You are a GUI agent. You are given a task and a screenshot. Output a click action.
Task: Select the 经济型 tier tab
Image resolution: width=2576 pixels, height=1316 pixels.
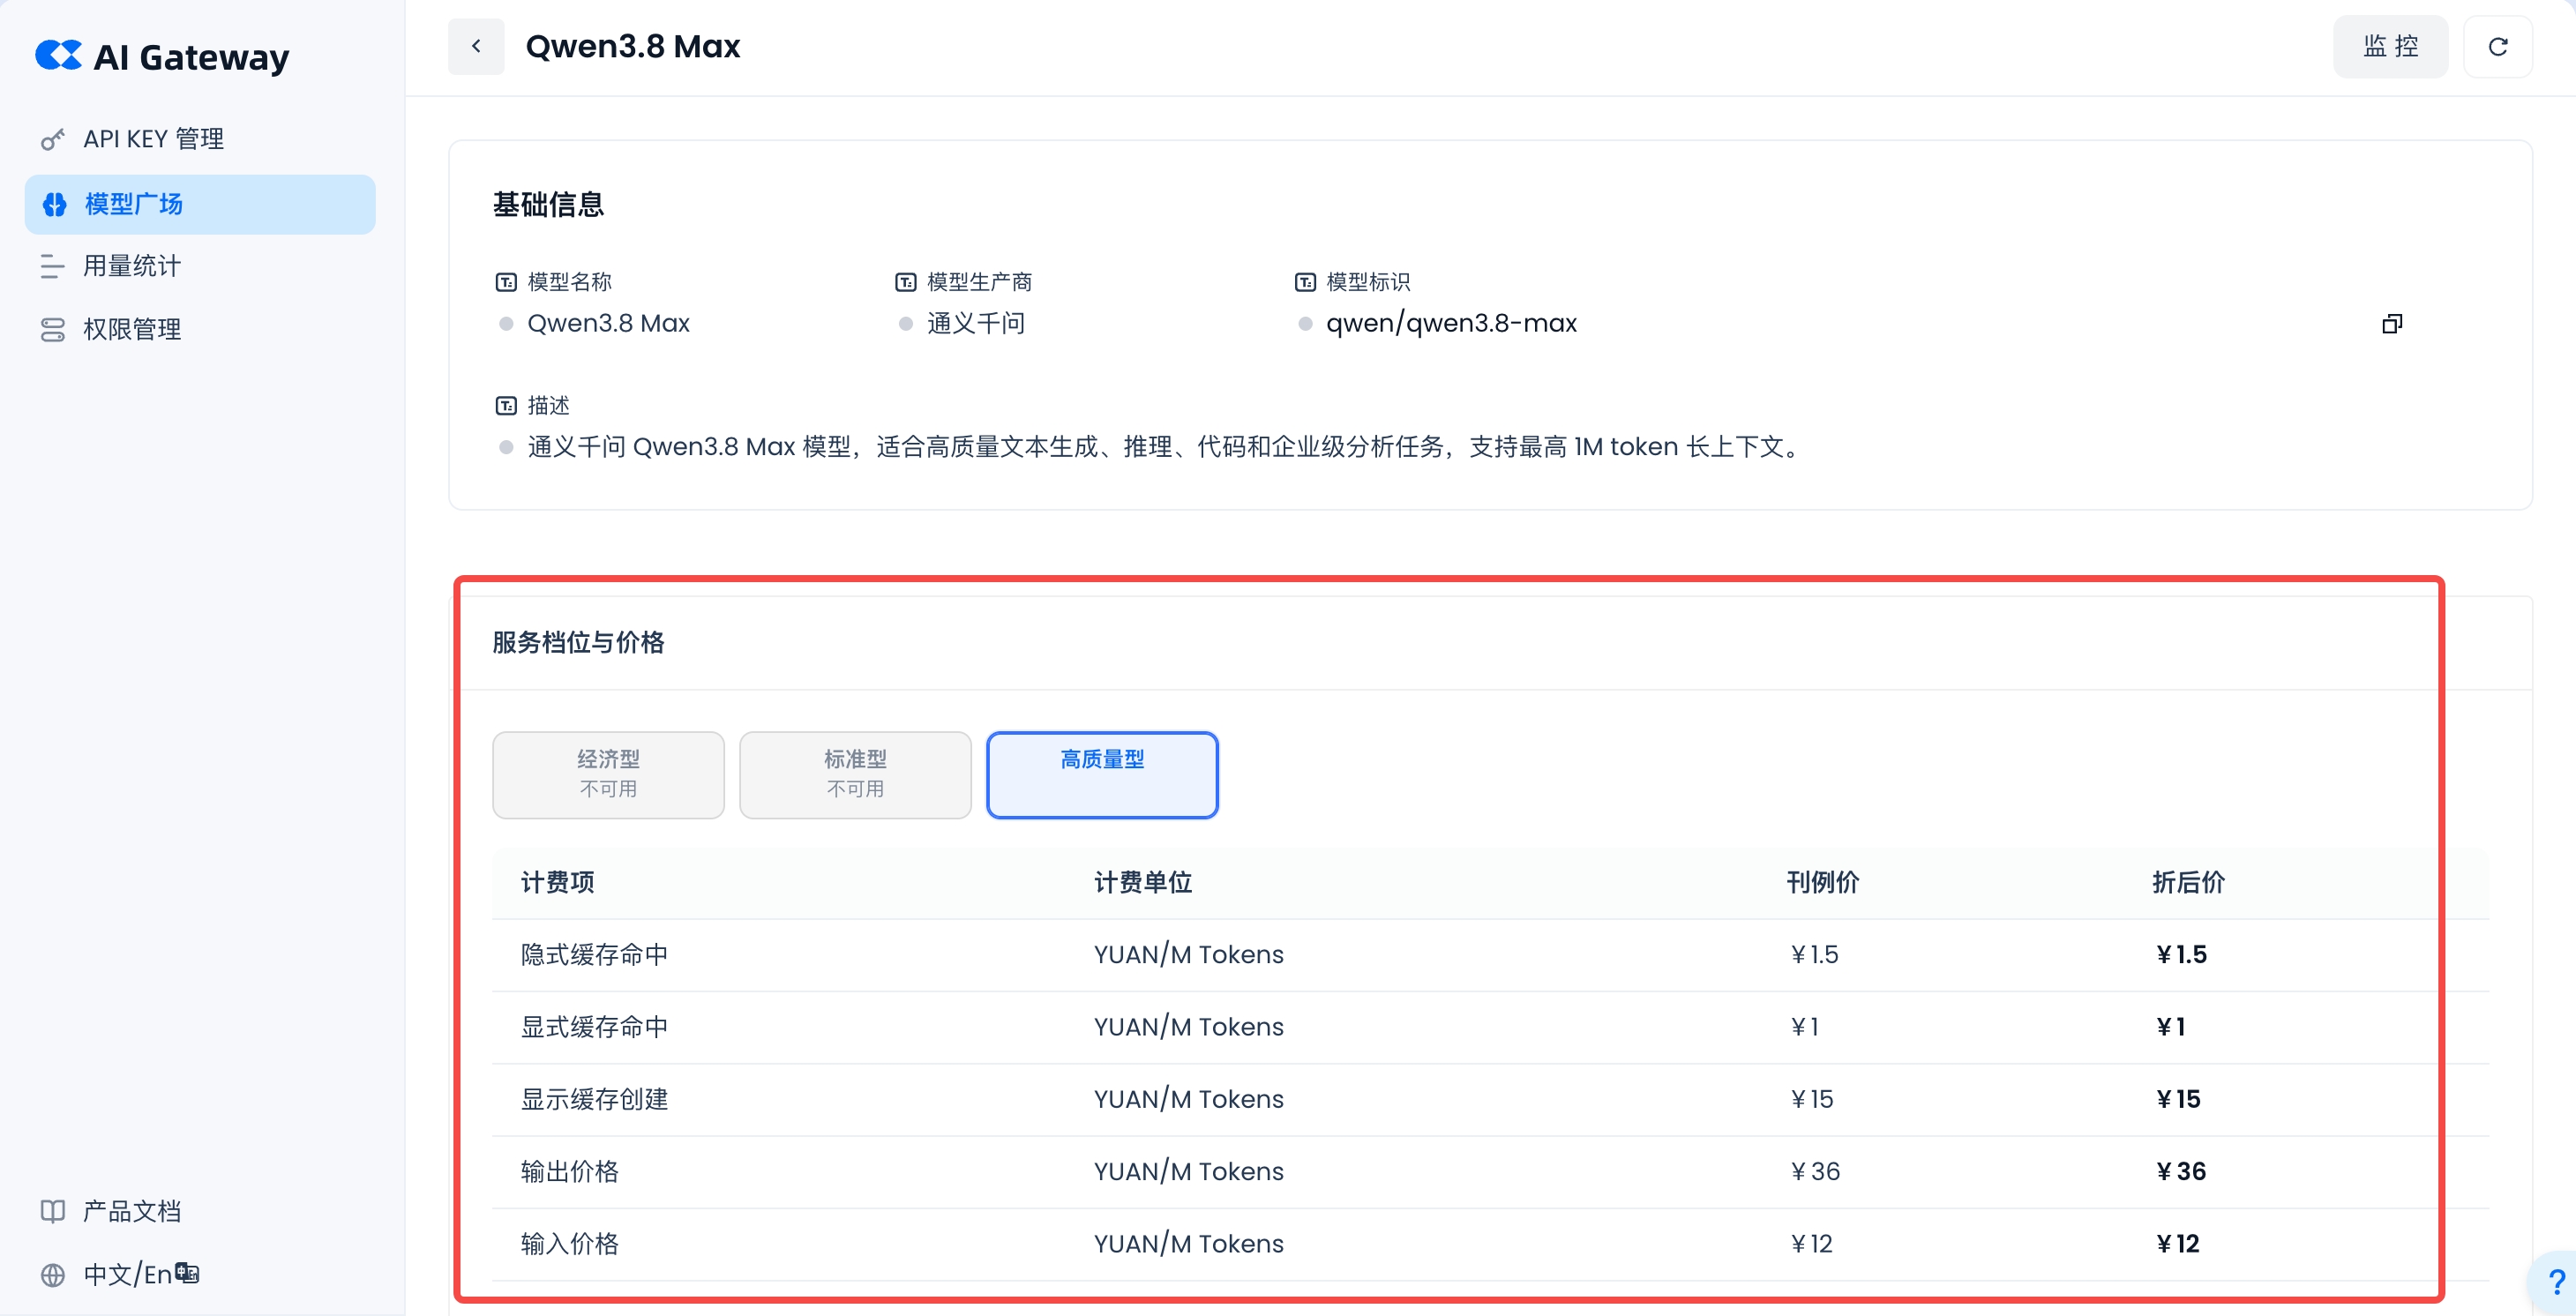608,774
